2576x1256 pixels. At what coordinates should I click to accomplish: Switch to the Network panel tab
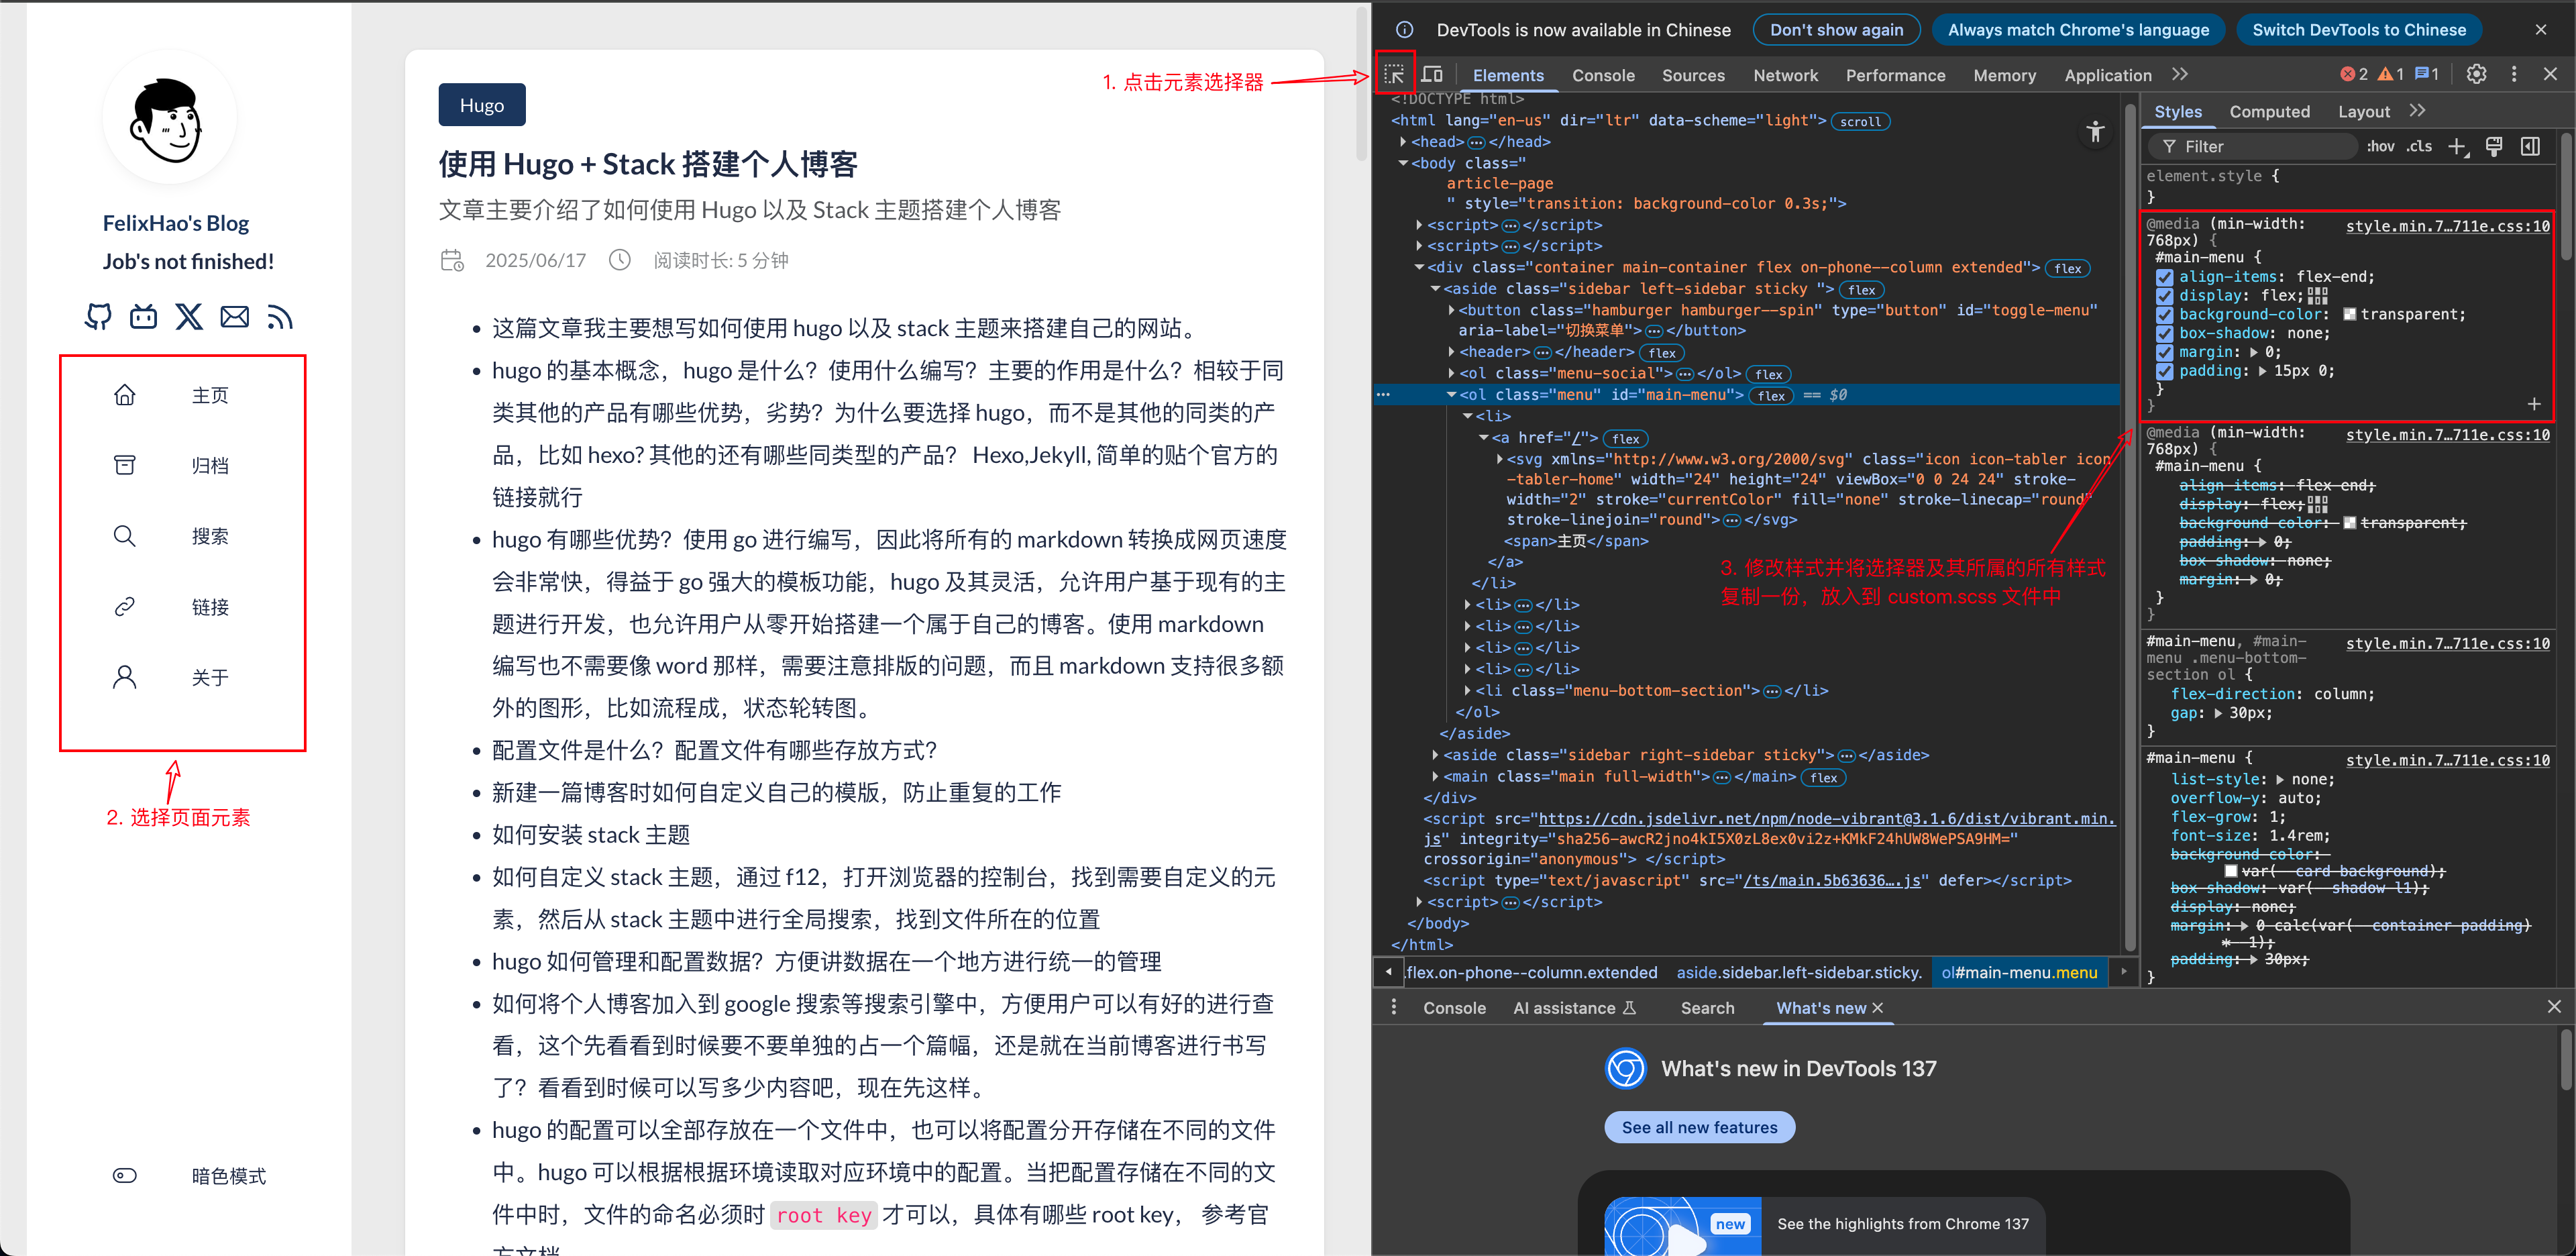1785,75
